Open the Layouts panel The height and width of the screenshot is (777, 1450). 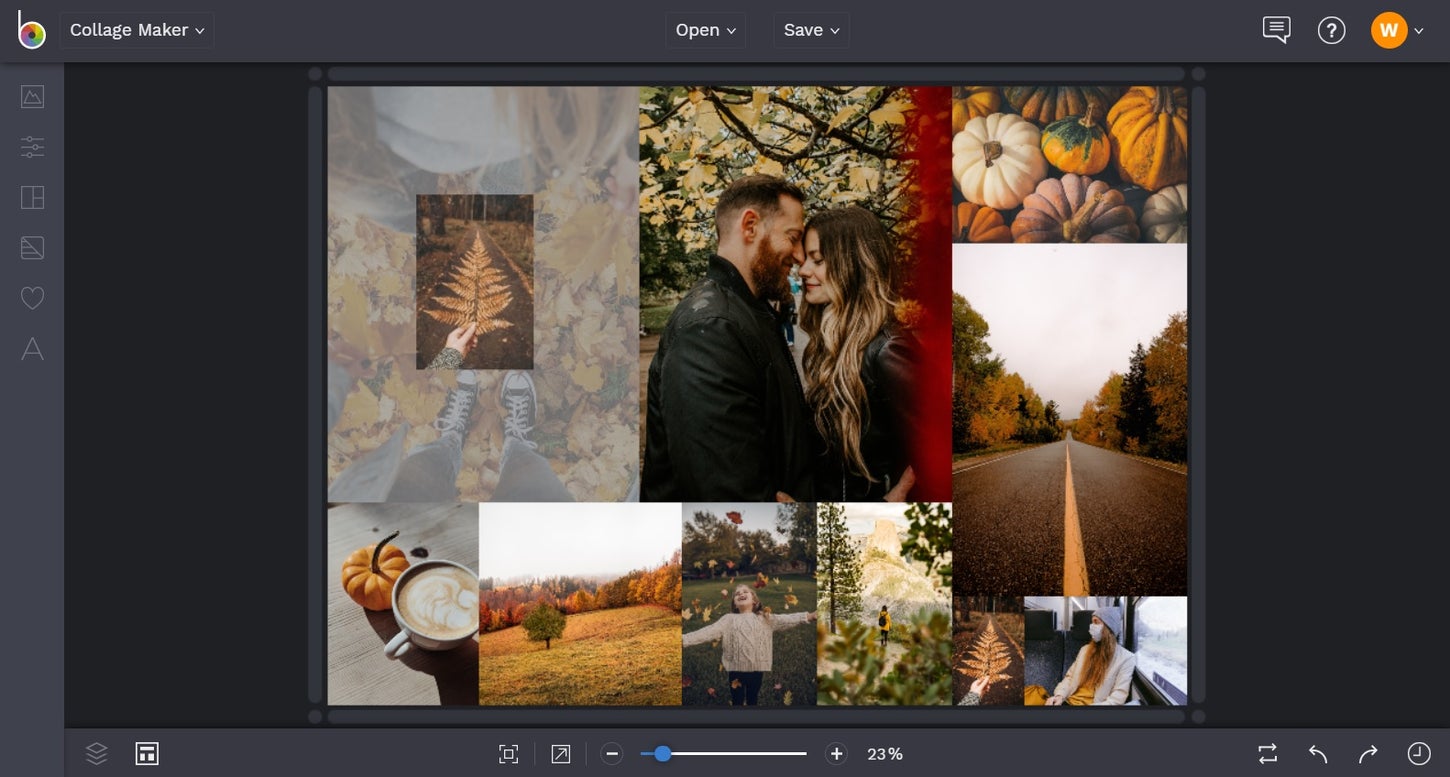tap(32, 197)
